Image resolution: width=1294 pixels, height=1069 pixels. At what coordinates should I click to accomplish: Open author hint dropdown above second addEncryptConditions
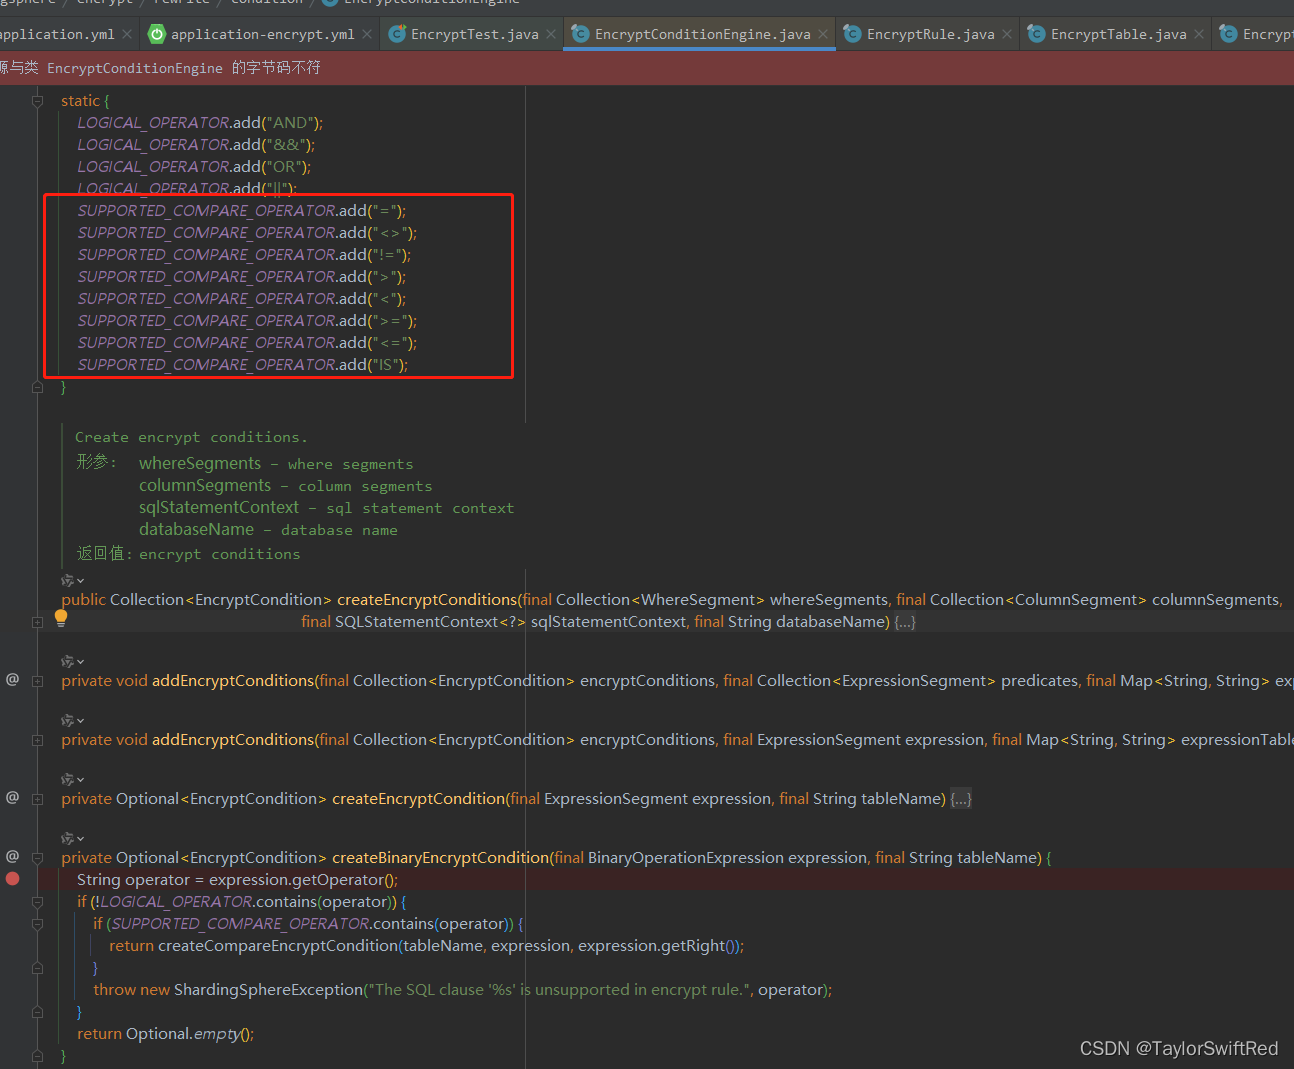[x=72, y=720]
